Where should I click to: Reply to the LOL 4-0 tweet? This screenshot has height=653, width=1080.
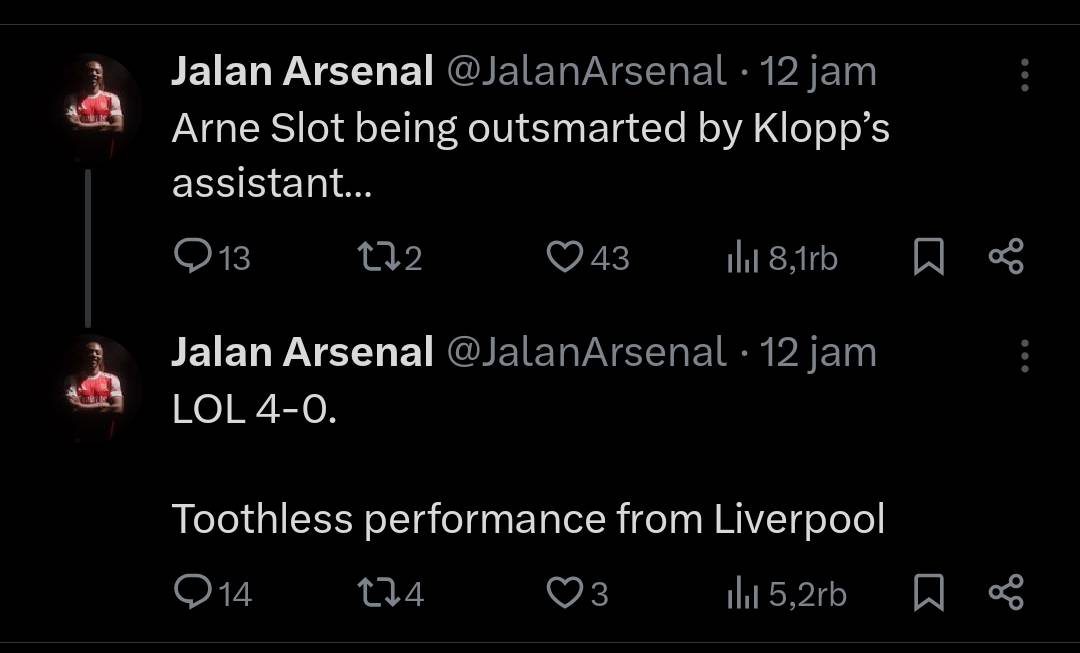(191, 594)
